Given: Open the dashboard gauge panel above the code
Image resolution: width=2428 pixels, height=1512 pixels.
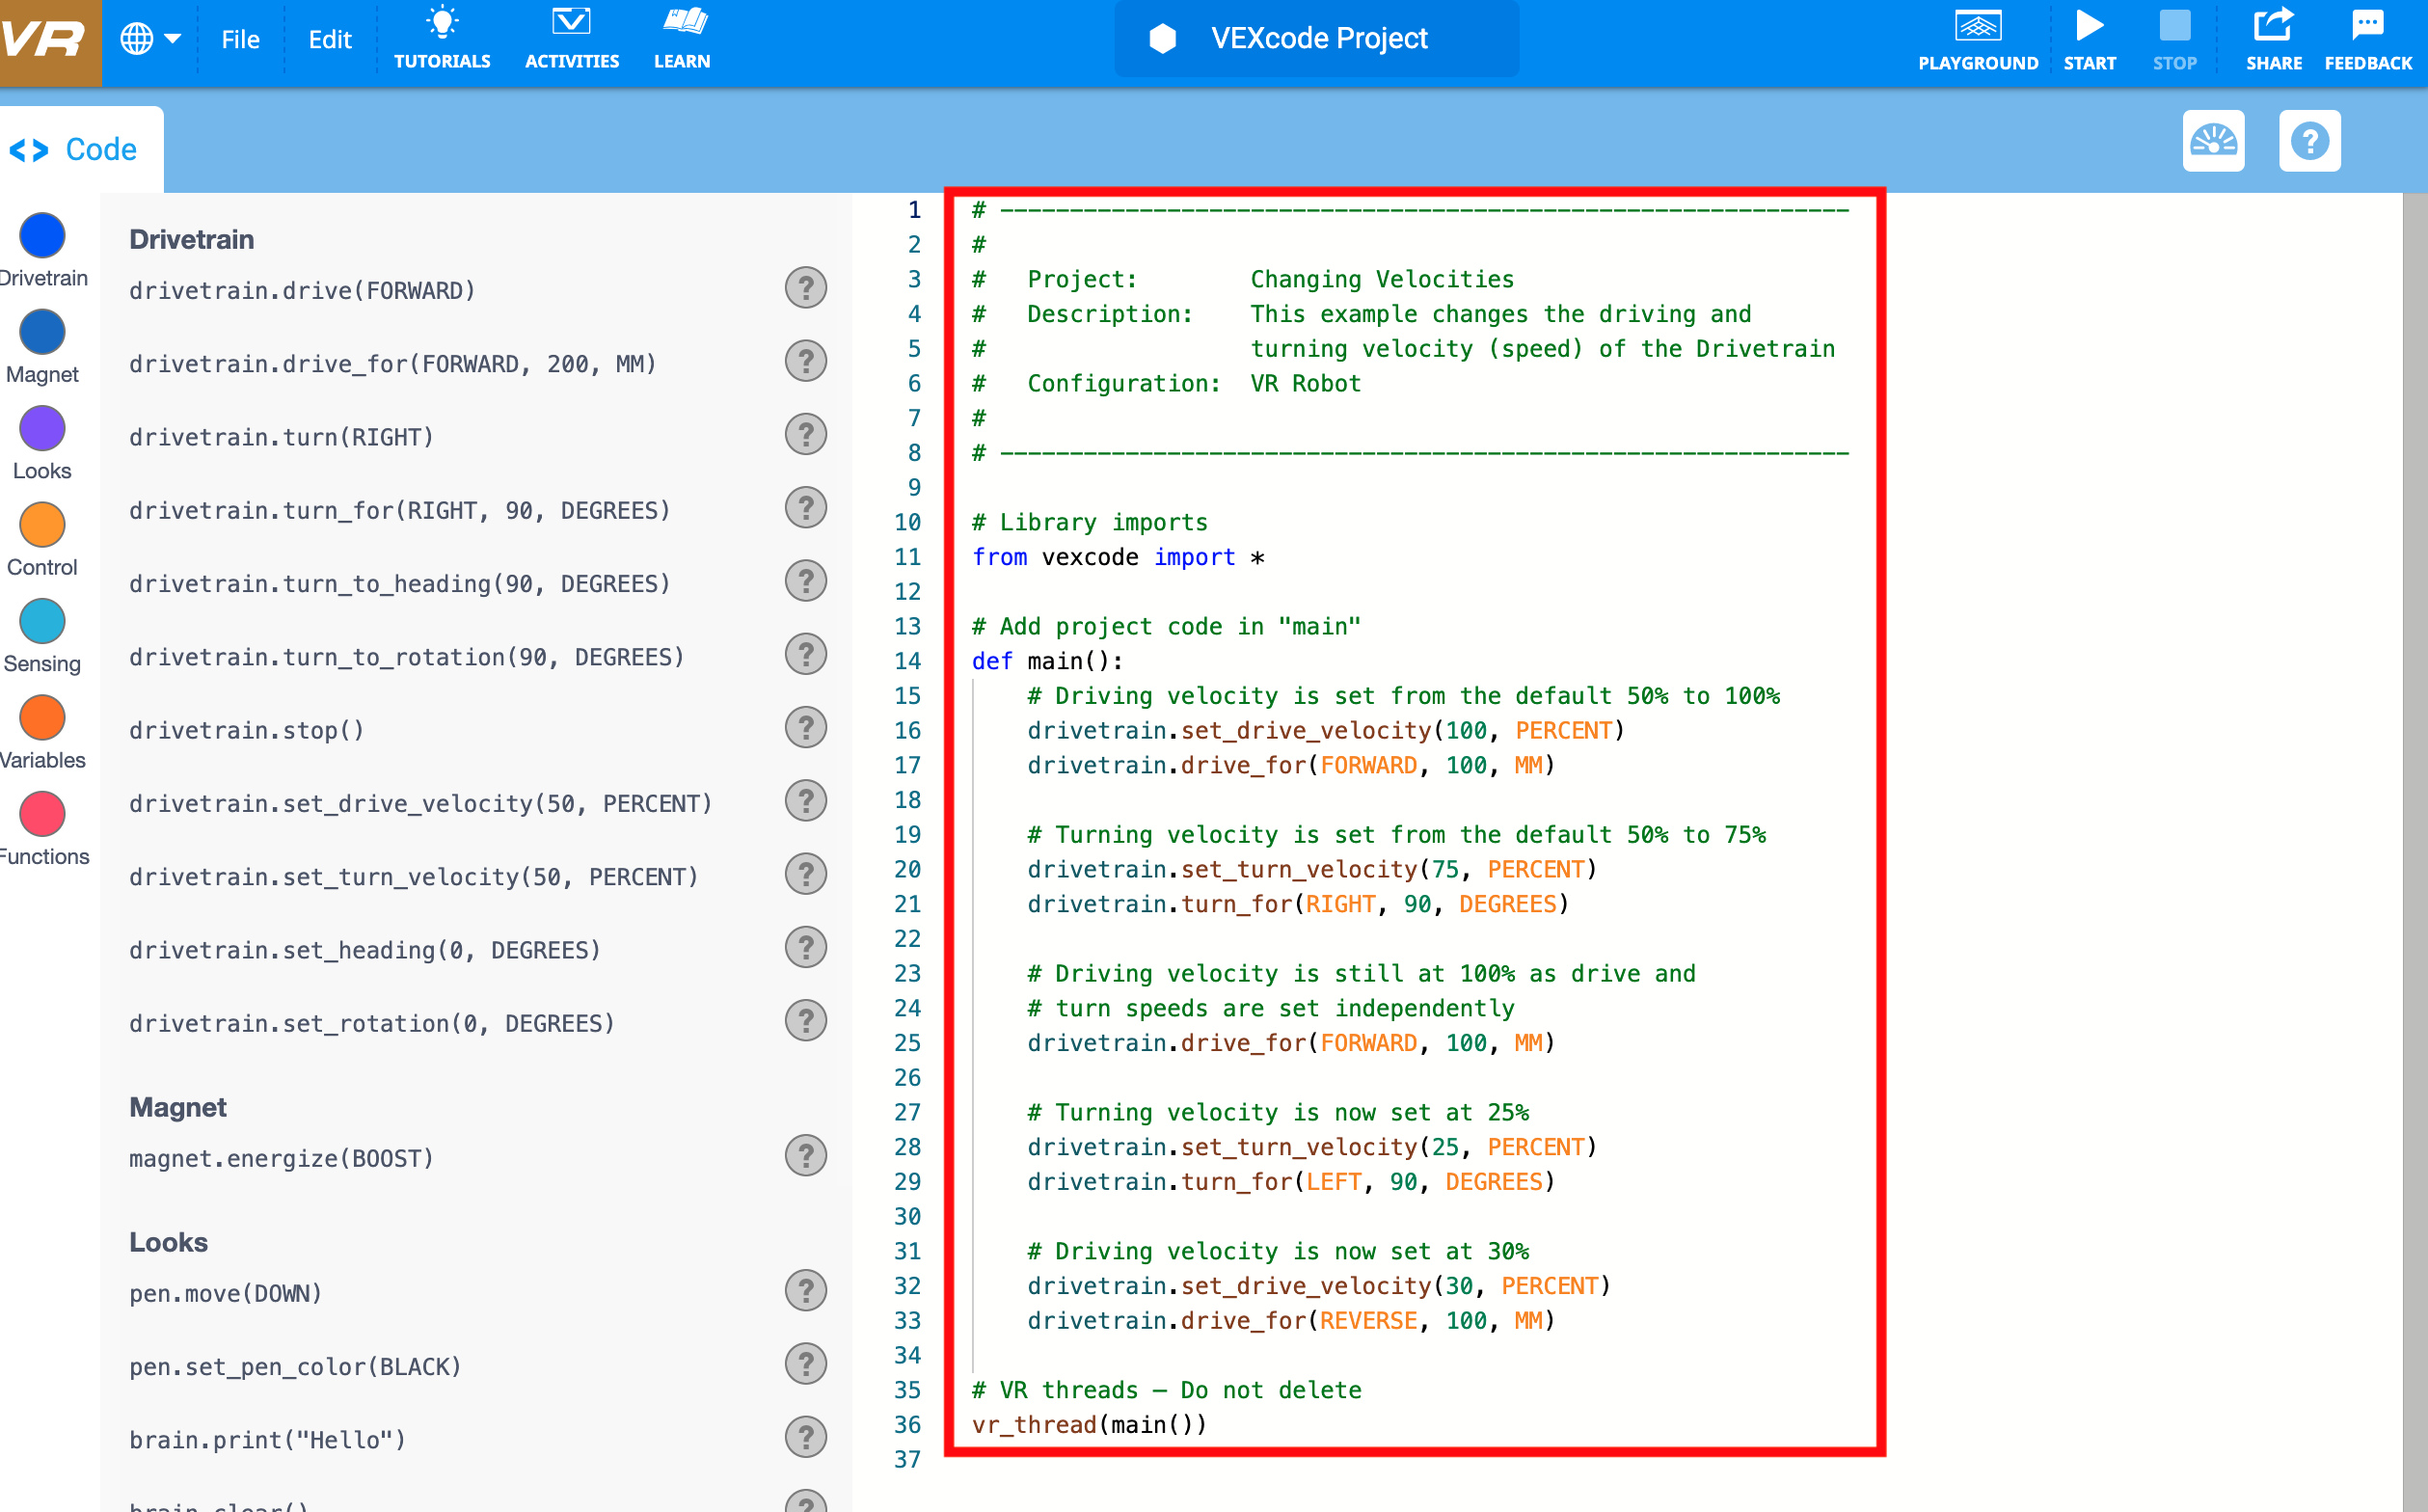Looking at the screenshot, I should (2214, 141).
